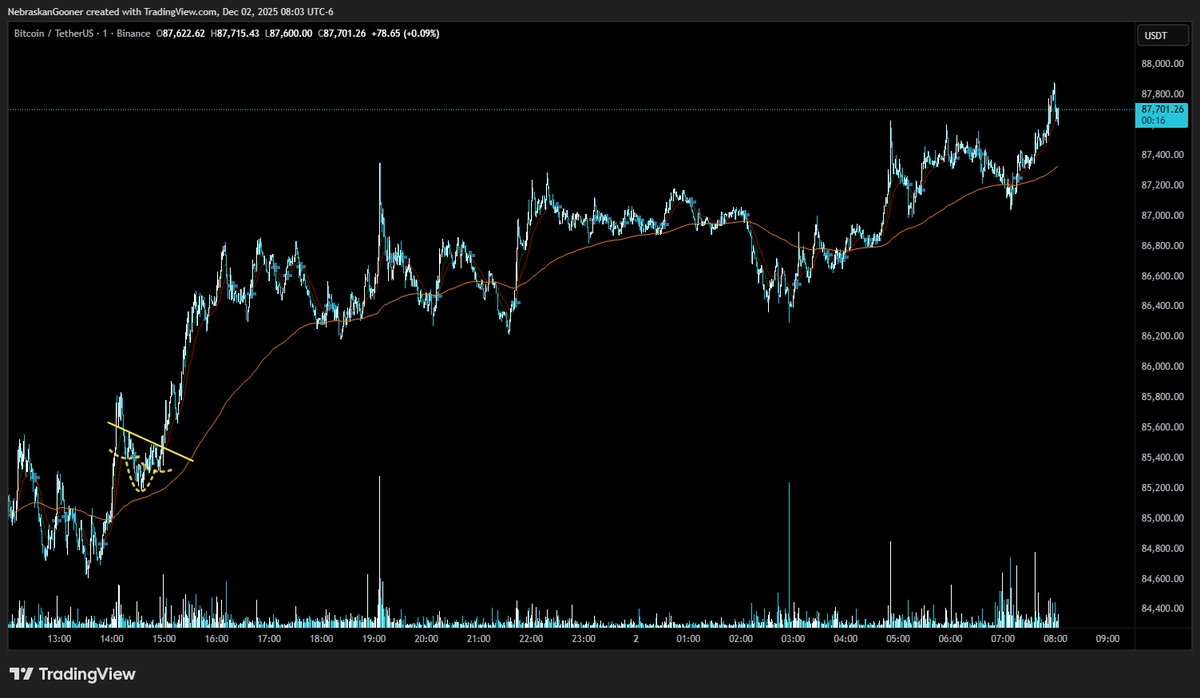Click the 05:00 time axis label
The image size is (1200, 698).
click(x=898, y=638)
